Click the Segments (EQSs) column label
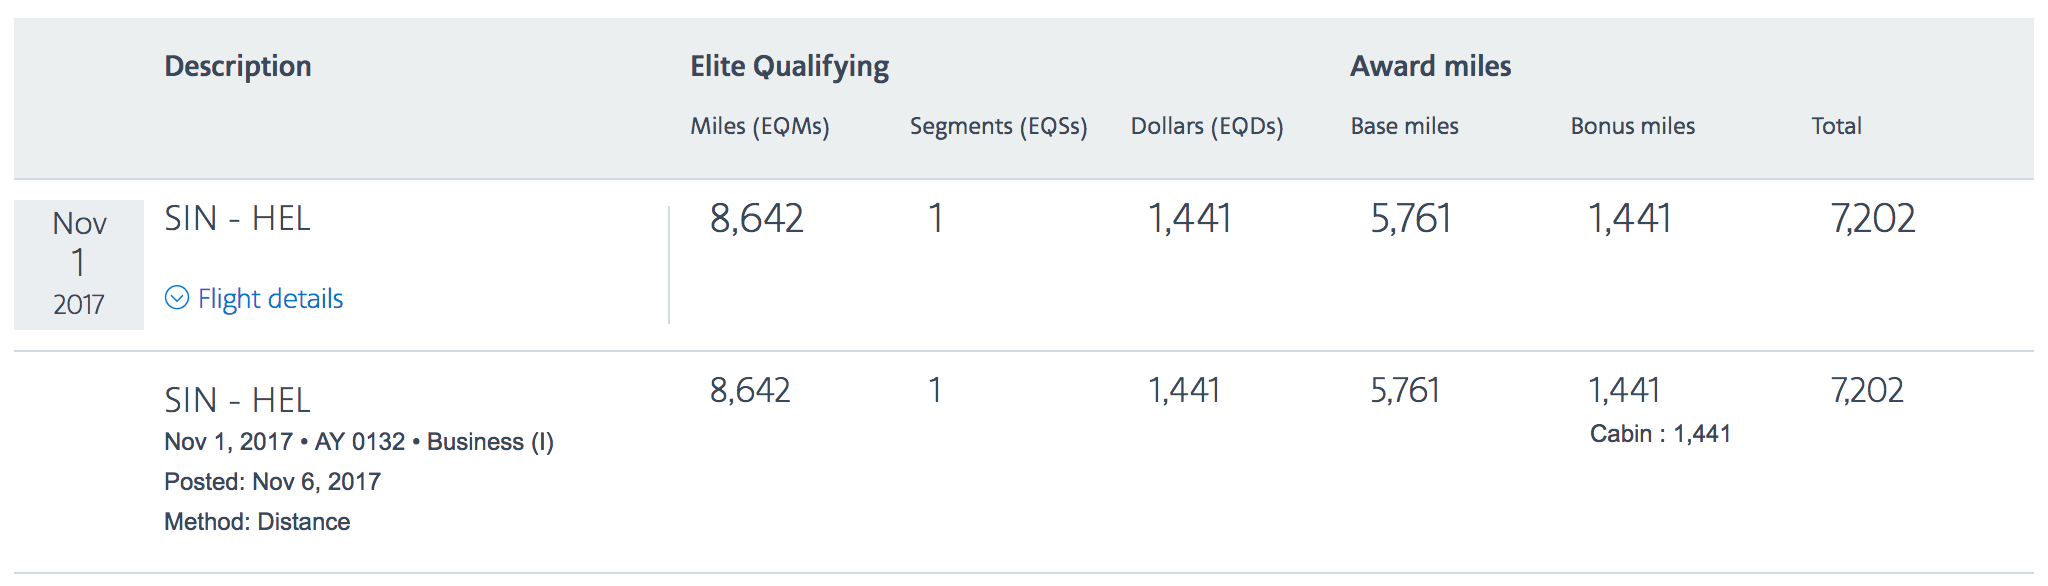The image size is (2048, 586). (x=998, y=126)
